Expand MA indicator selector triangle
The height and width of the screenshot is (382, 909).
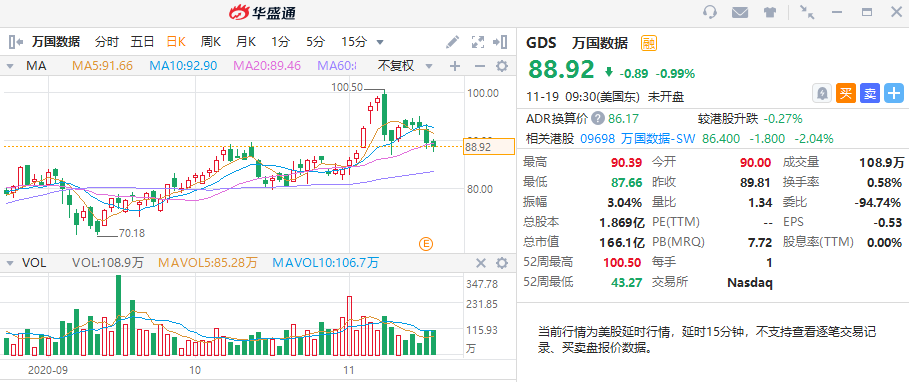(x=10, y=67)
